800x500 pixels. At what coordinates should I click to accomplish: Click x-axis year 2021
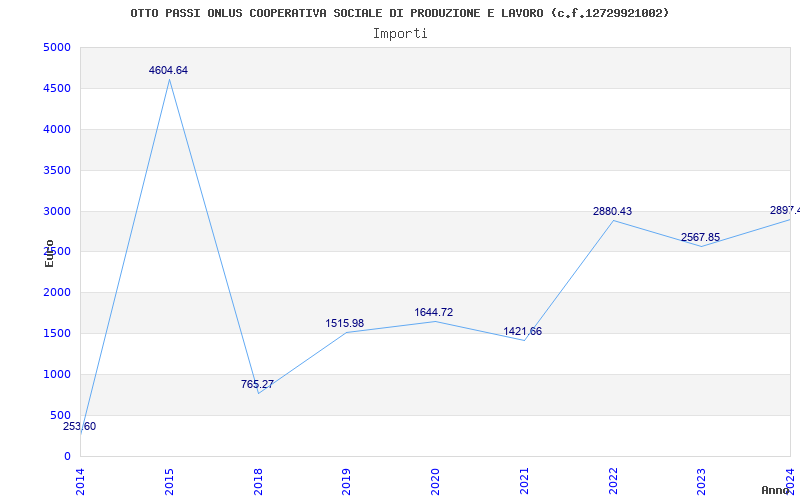(x=524, y=482)
